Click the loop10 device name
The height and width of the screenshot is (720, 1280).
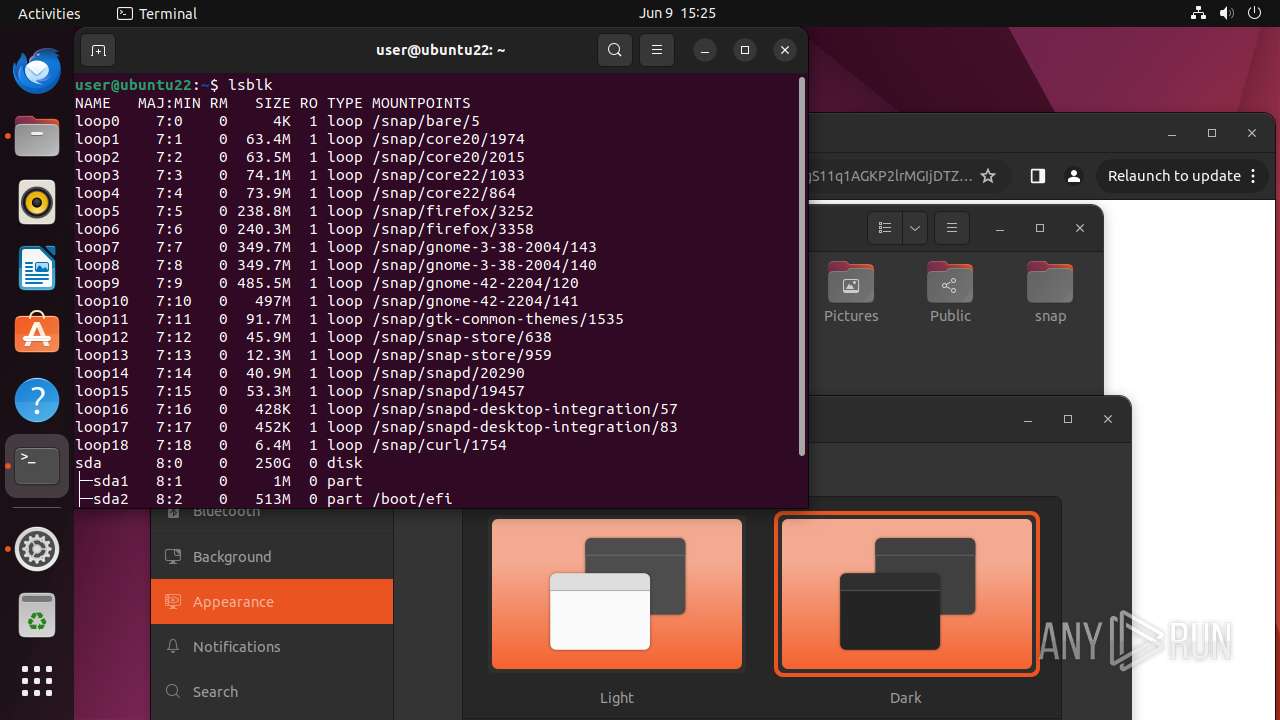tap(102, 301)
